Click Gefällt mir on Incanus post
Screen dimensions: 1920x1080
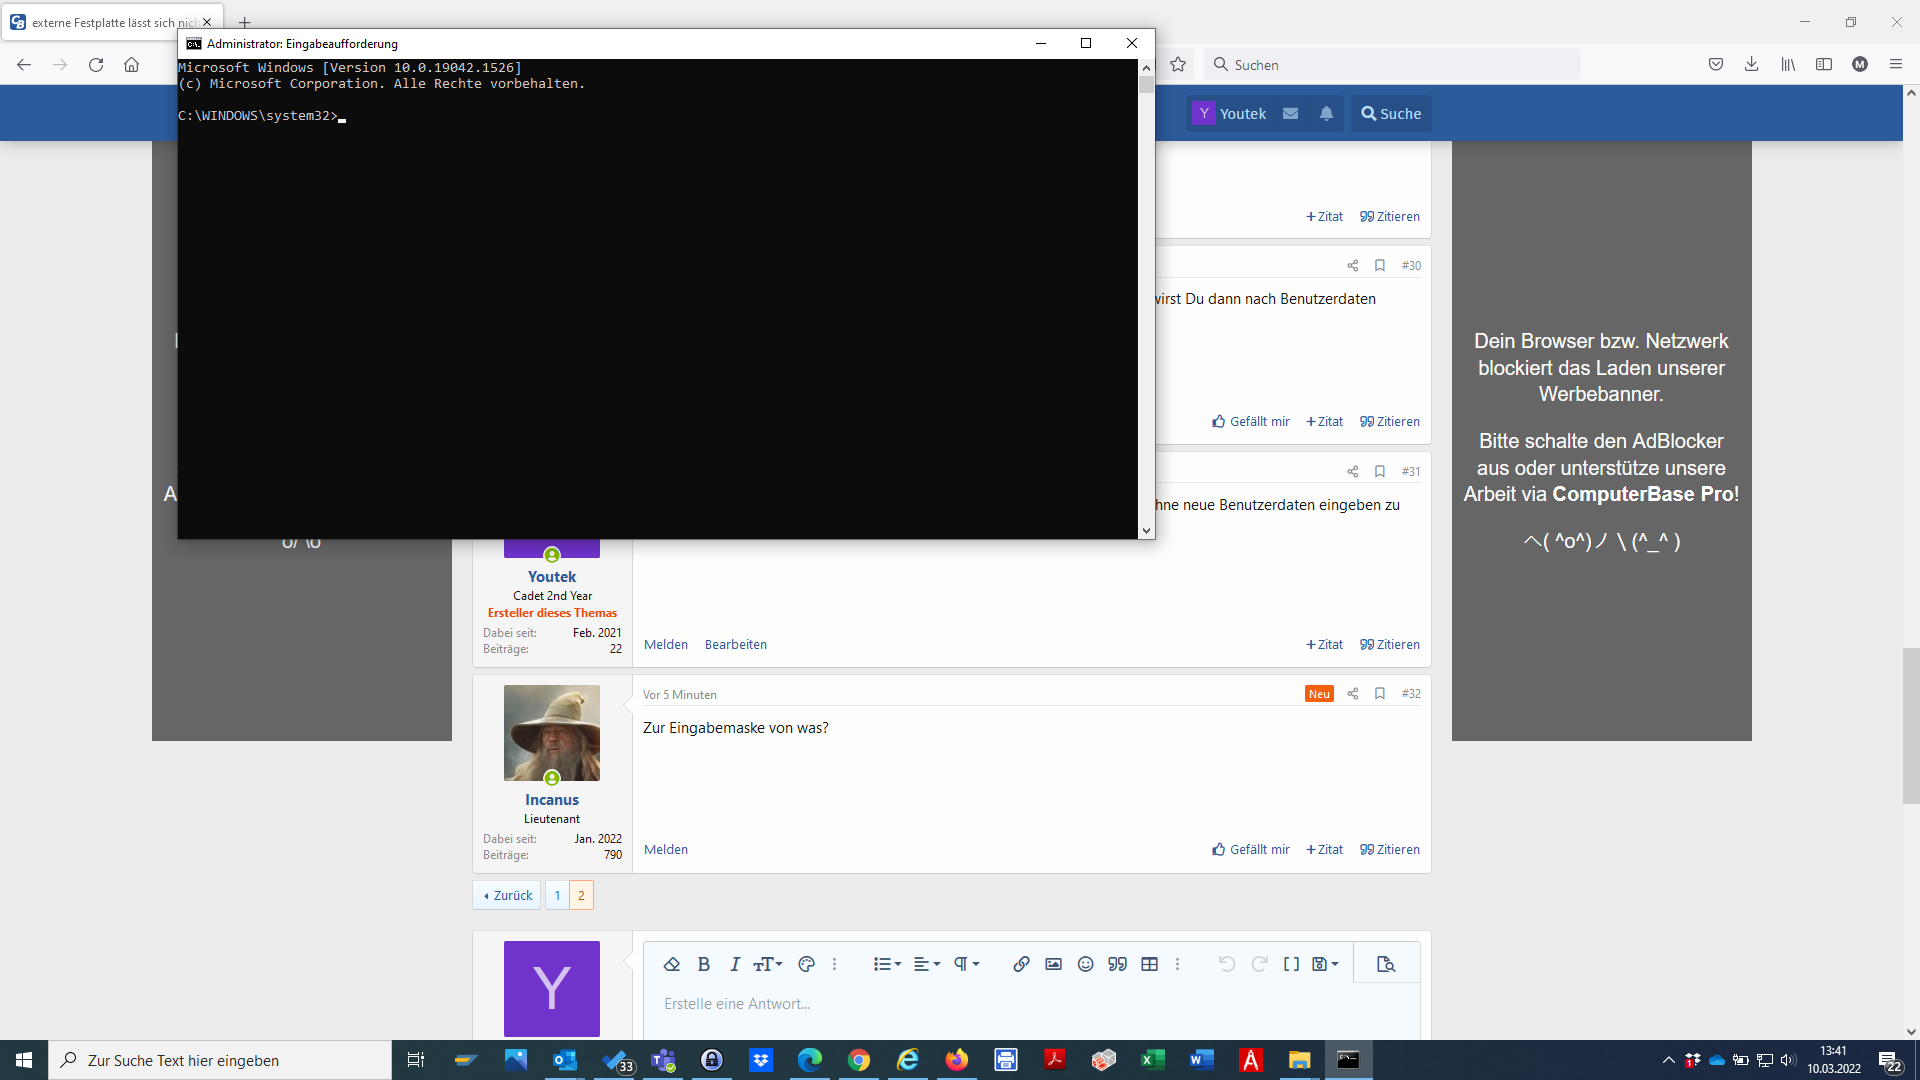pyautogui.click(x=1251, y=849)
